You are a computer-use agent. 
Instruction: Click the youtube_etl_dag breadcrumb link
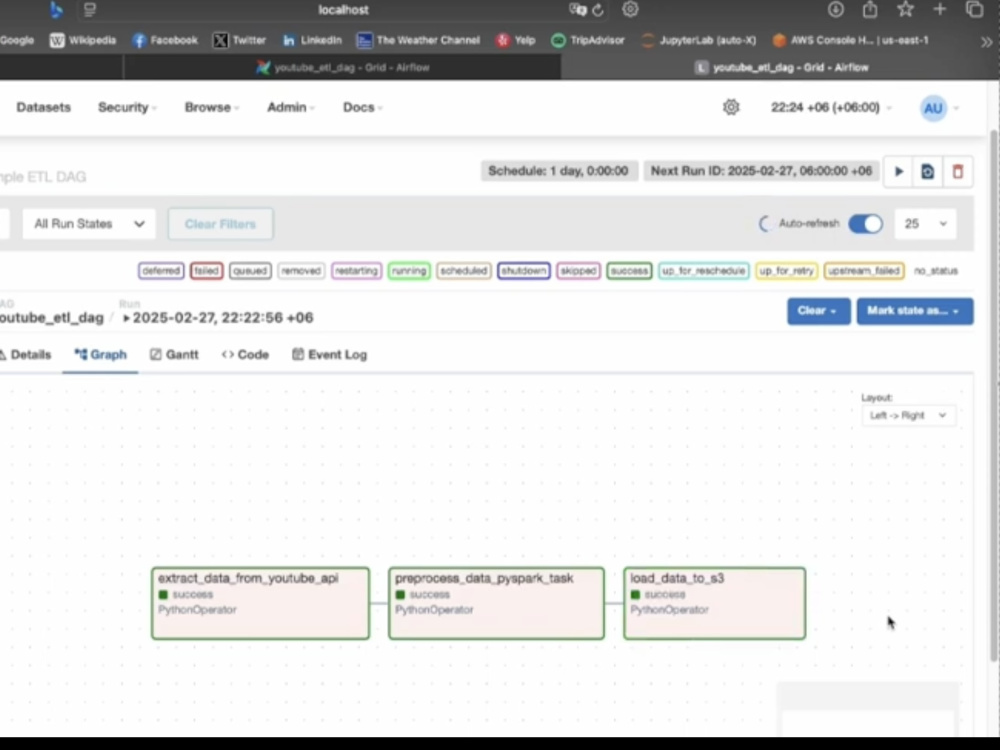pyautogui.click(x=52, y=318)
